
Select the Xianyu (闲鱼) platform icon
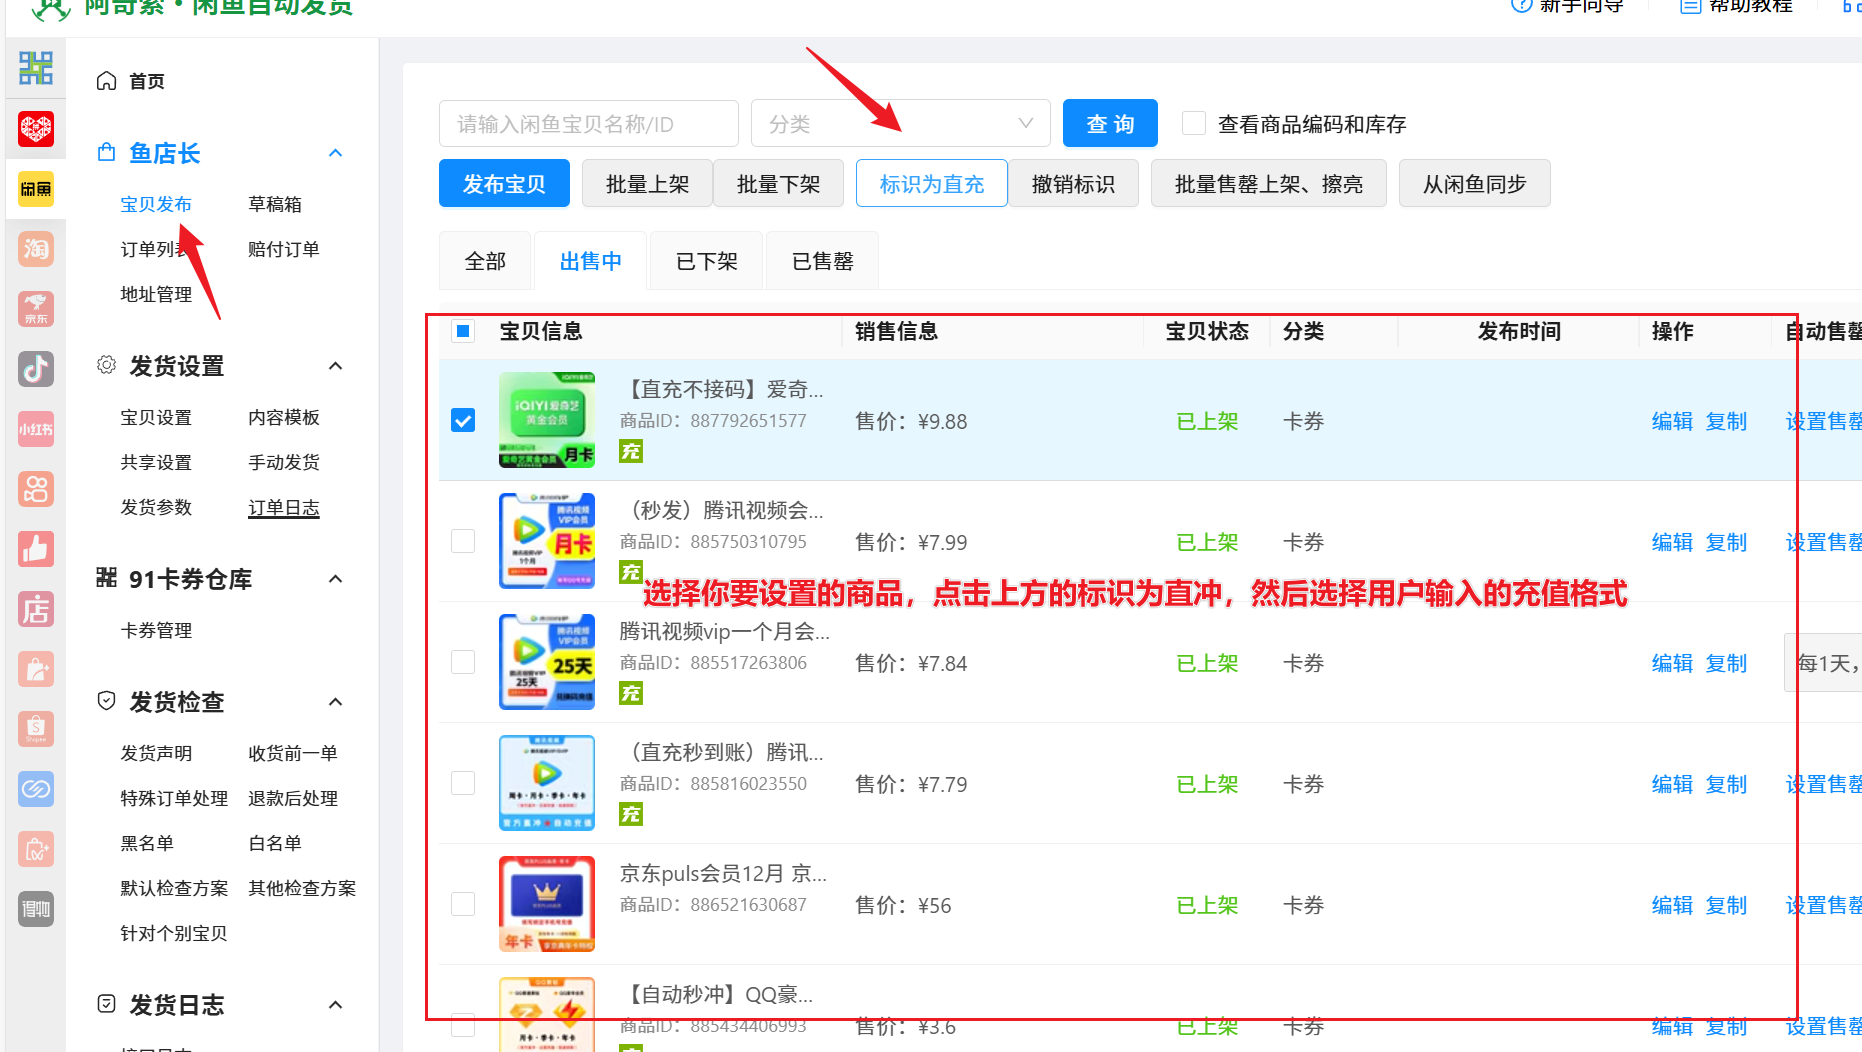tap(36, 189)
